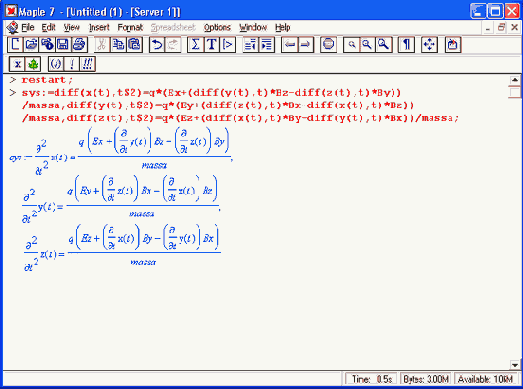Insert new execution group with [> icon
Image resolution: width=523 pixels, height=389 pixels.
tap(227, 45)
